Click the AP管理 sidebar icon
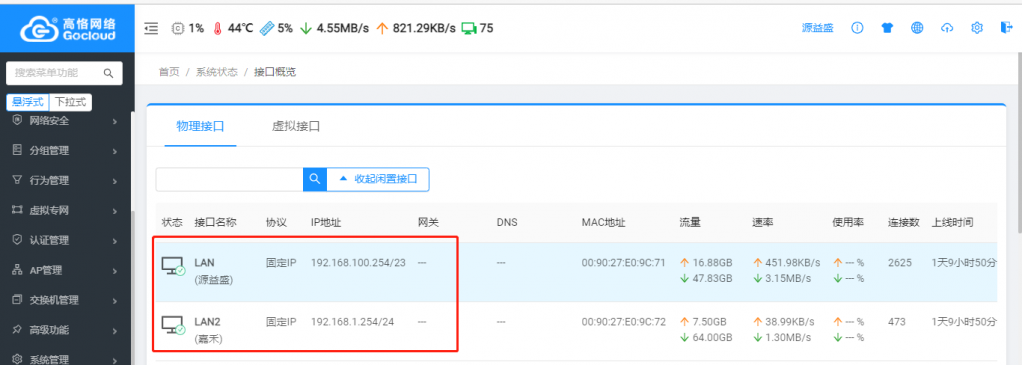 tap(18, 270)
